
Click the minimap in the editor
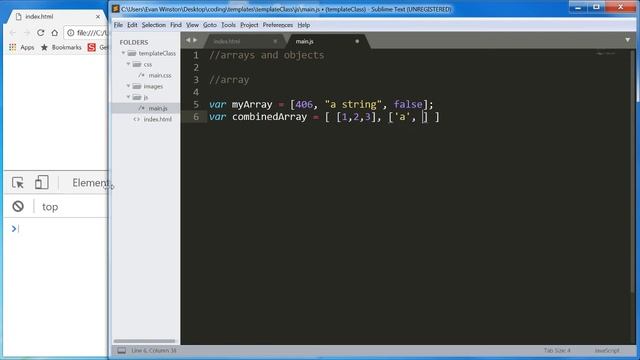605,53
